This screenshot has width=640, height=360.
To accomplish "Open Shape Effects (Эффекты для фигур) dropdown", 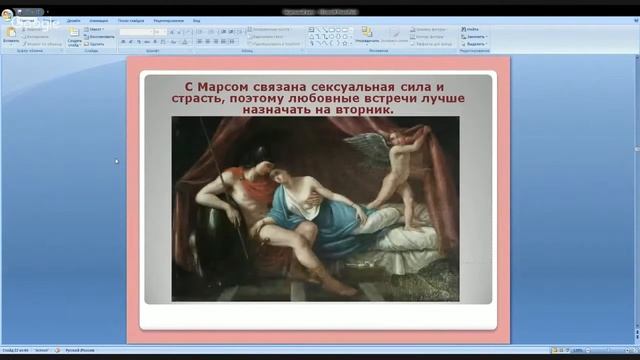I will [x=431, y=44].
